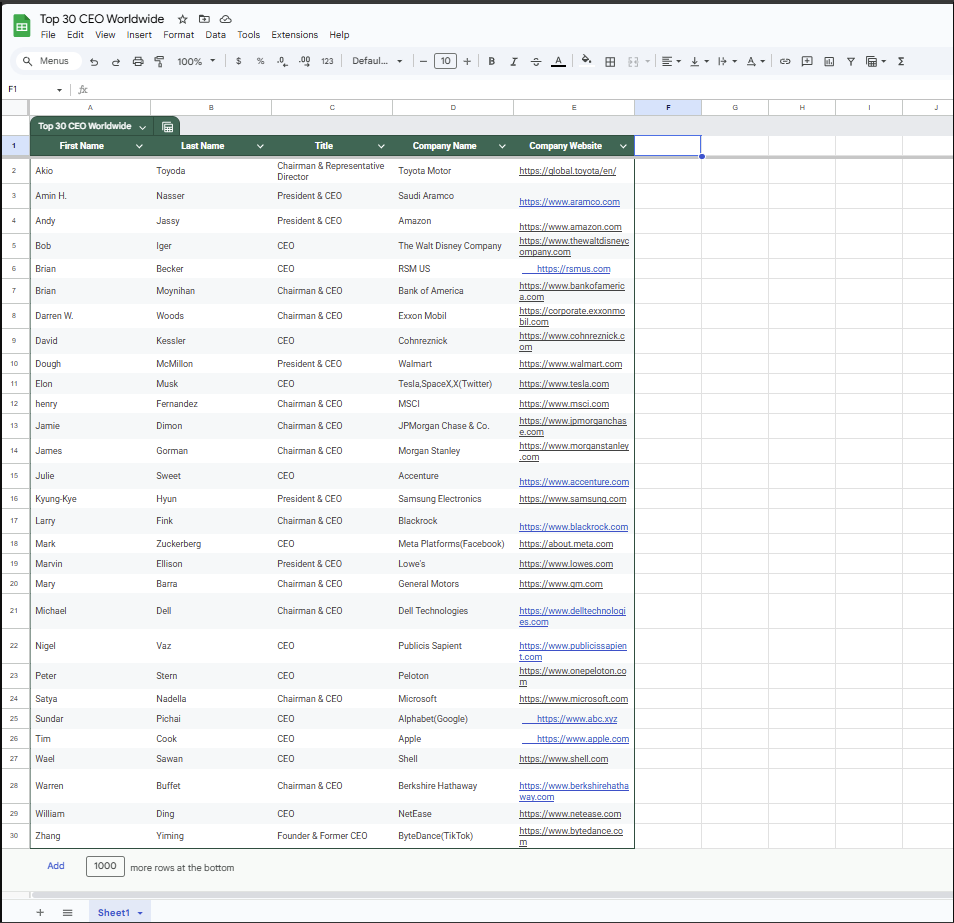The width and height of the screenshot is (954, 923).
Task: Click Add to append rows
Action: (56, 866)
